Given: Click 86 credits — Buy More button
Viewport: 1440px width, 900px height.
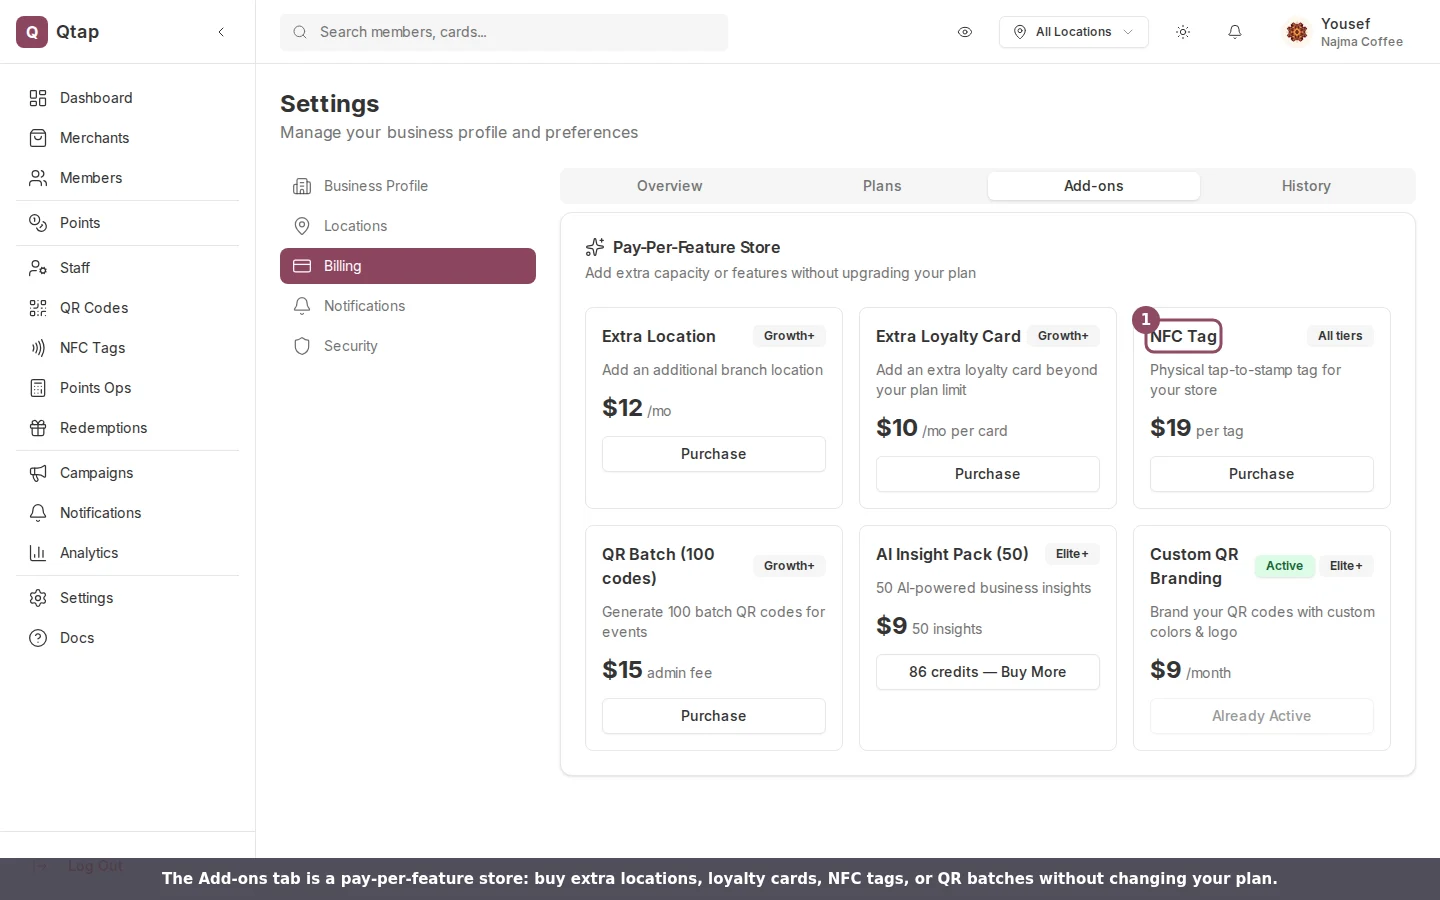Looking at the screenshot, I should 988,672.
